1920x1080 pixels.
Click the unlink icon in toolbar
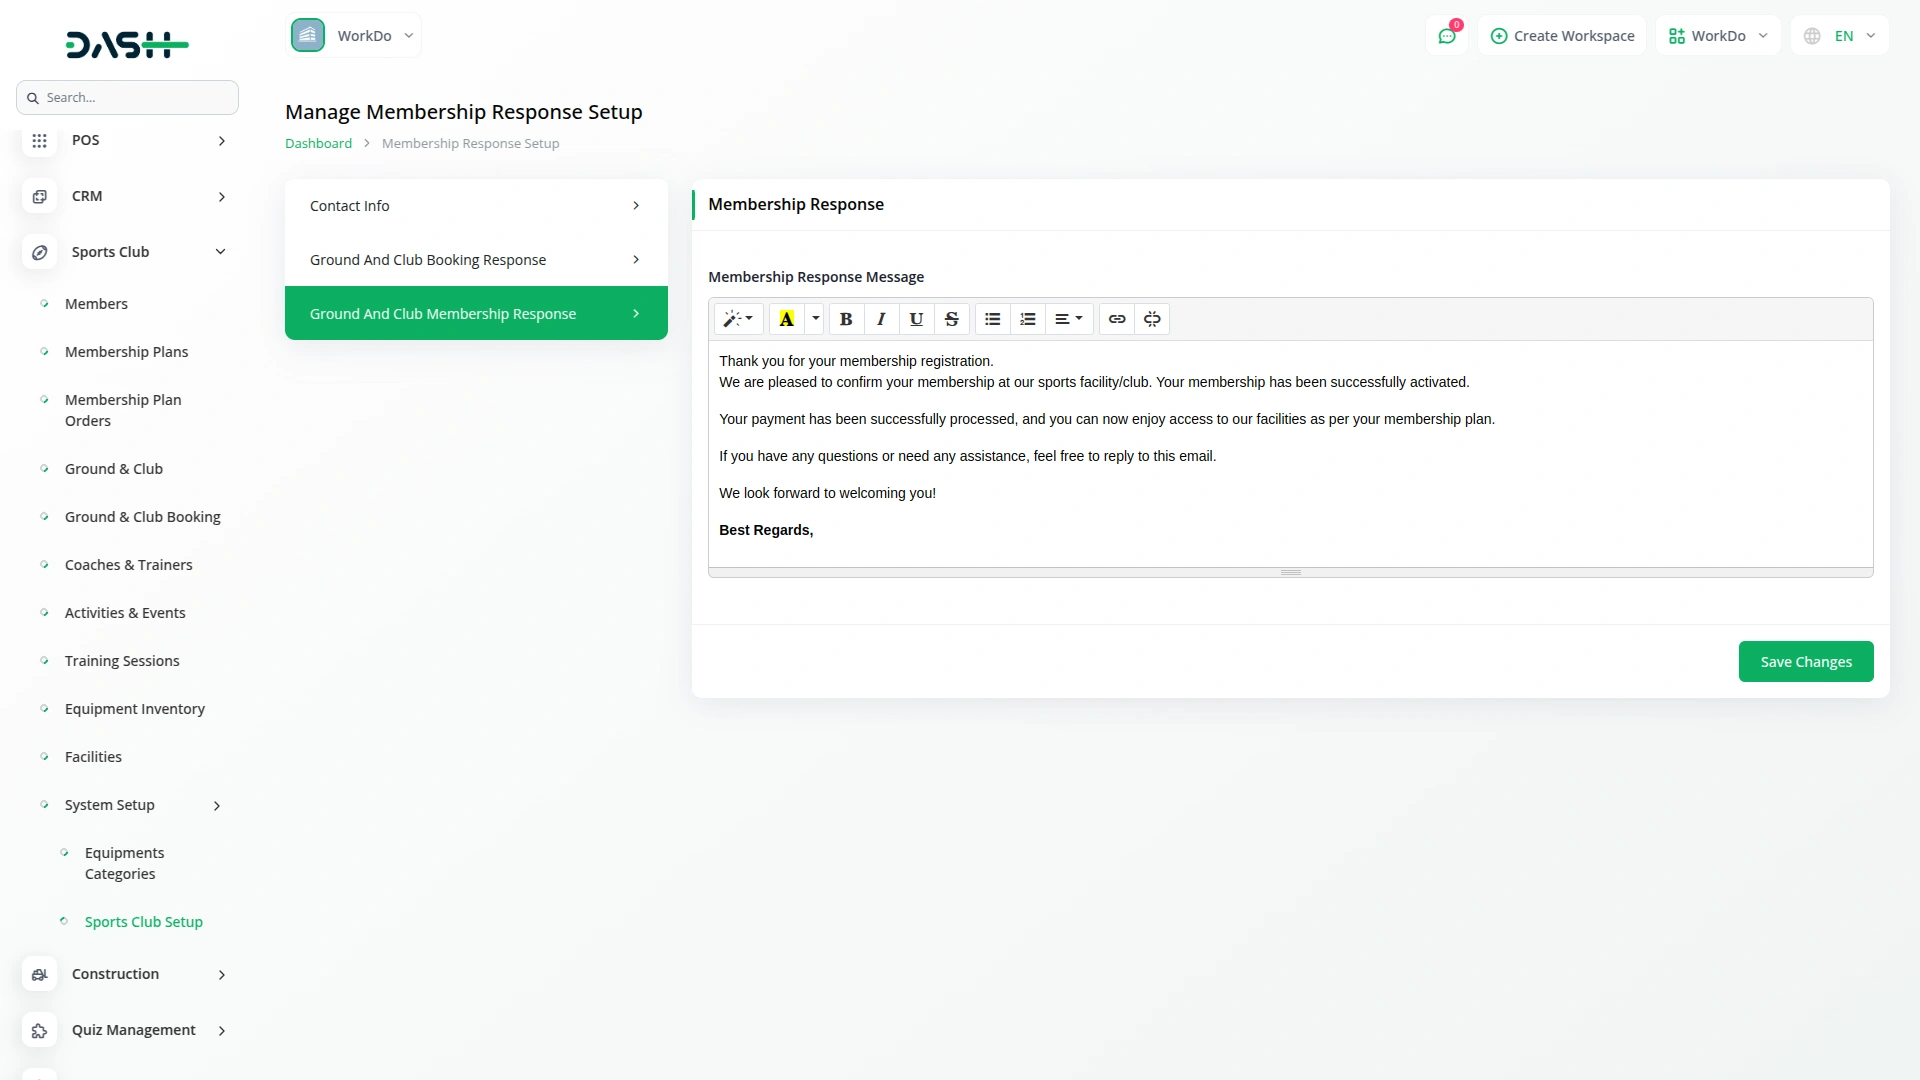[1152, 319]
